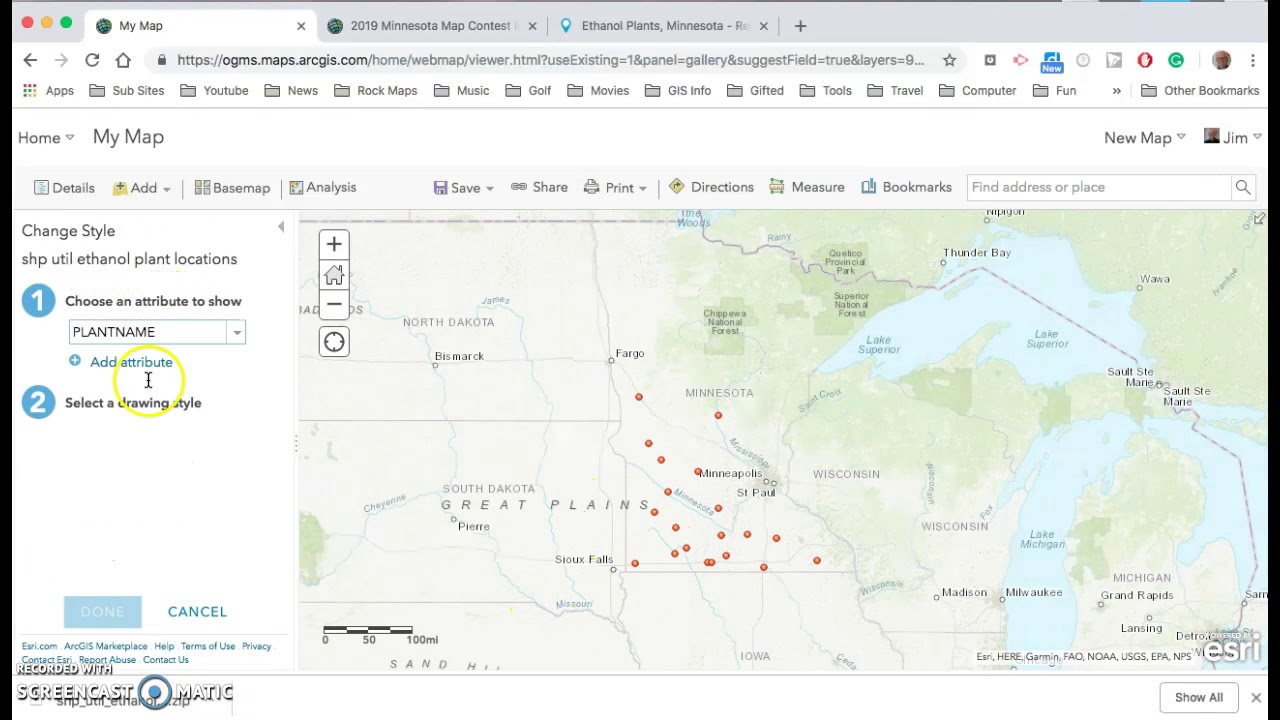Click the browser forward arrow
This screenshot has width=1280, height=720.
61,61
